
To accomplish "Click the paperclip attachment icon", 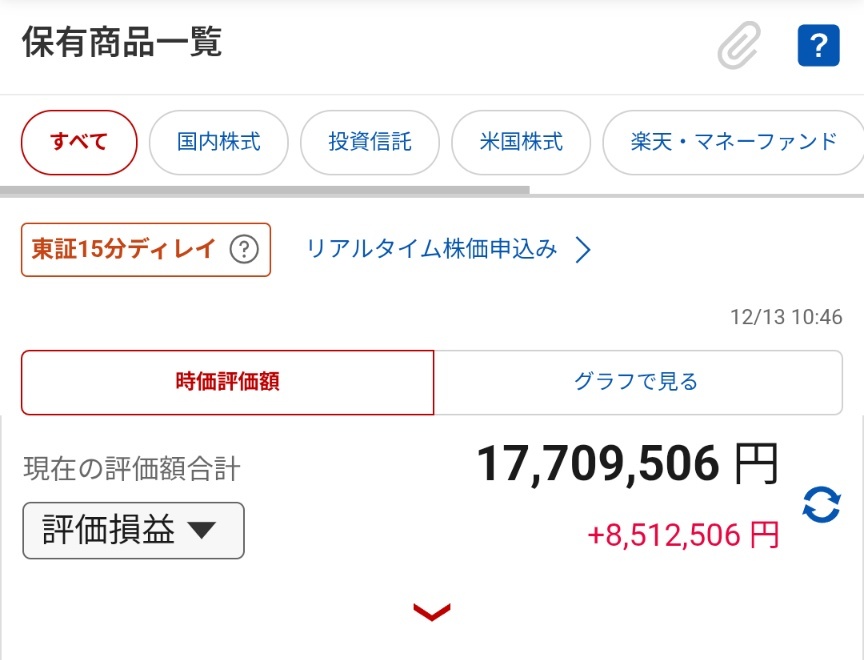I will click(739, 46).
